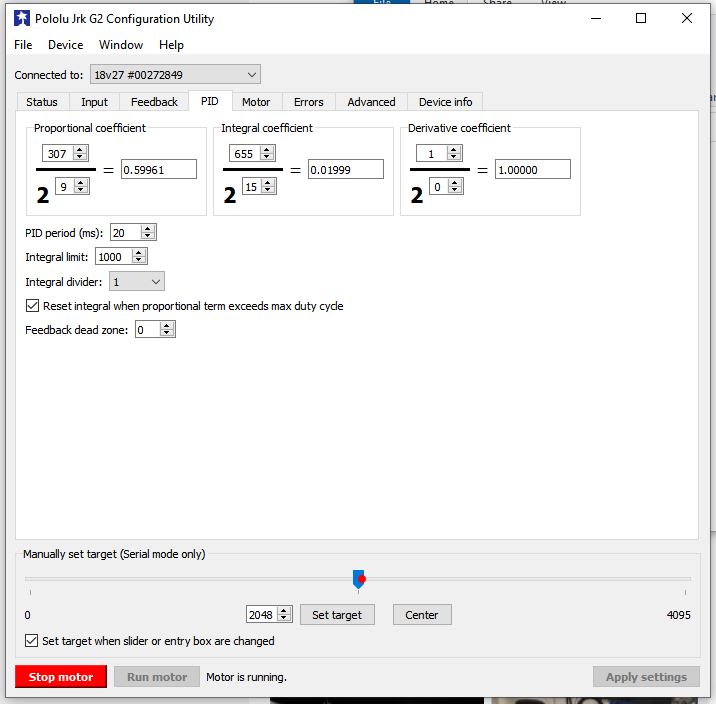
Task: Click the Pololu app icon in title bar
Action: [x=21, y=18]
